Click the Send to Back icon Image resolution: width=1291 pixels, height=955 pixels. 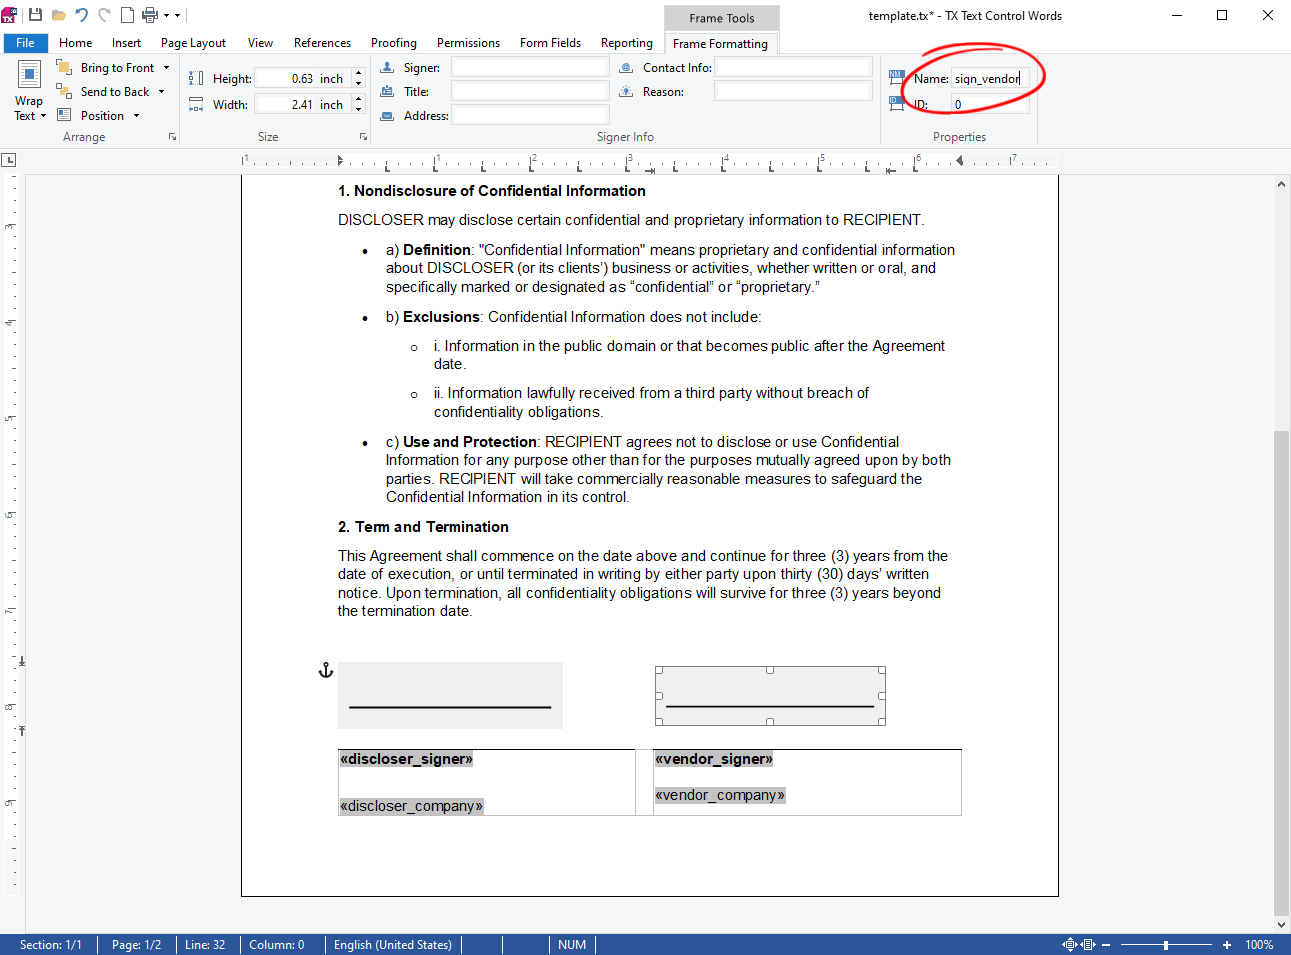coord(64,91)
